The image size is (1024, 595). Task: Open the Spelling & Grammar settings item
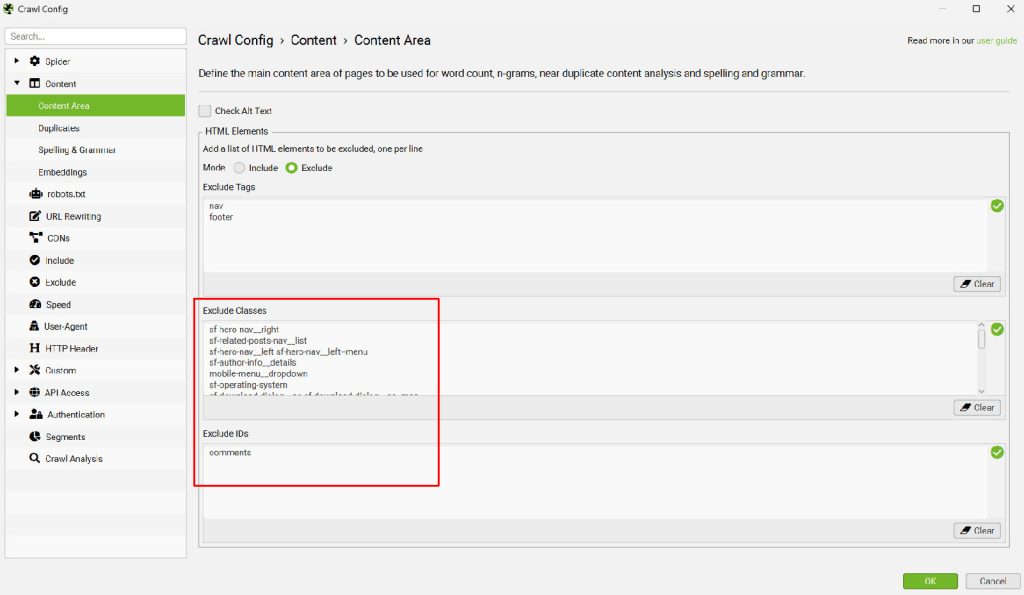tap(95, 150)
